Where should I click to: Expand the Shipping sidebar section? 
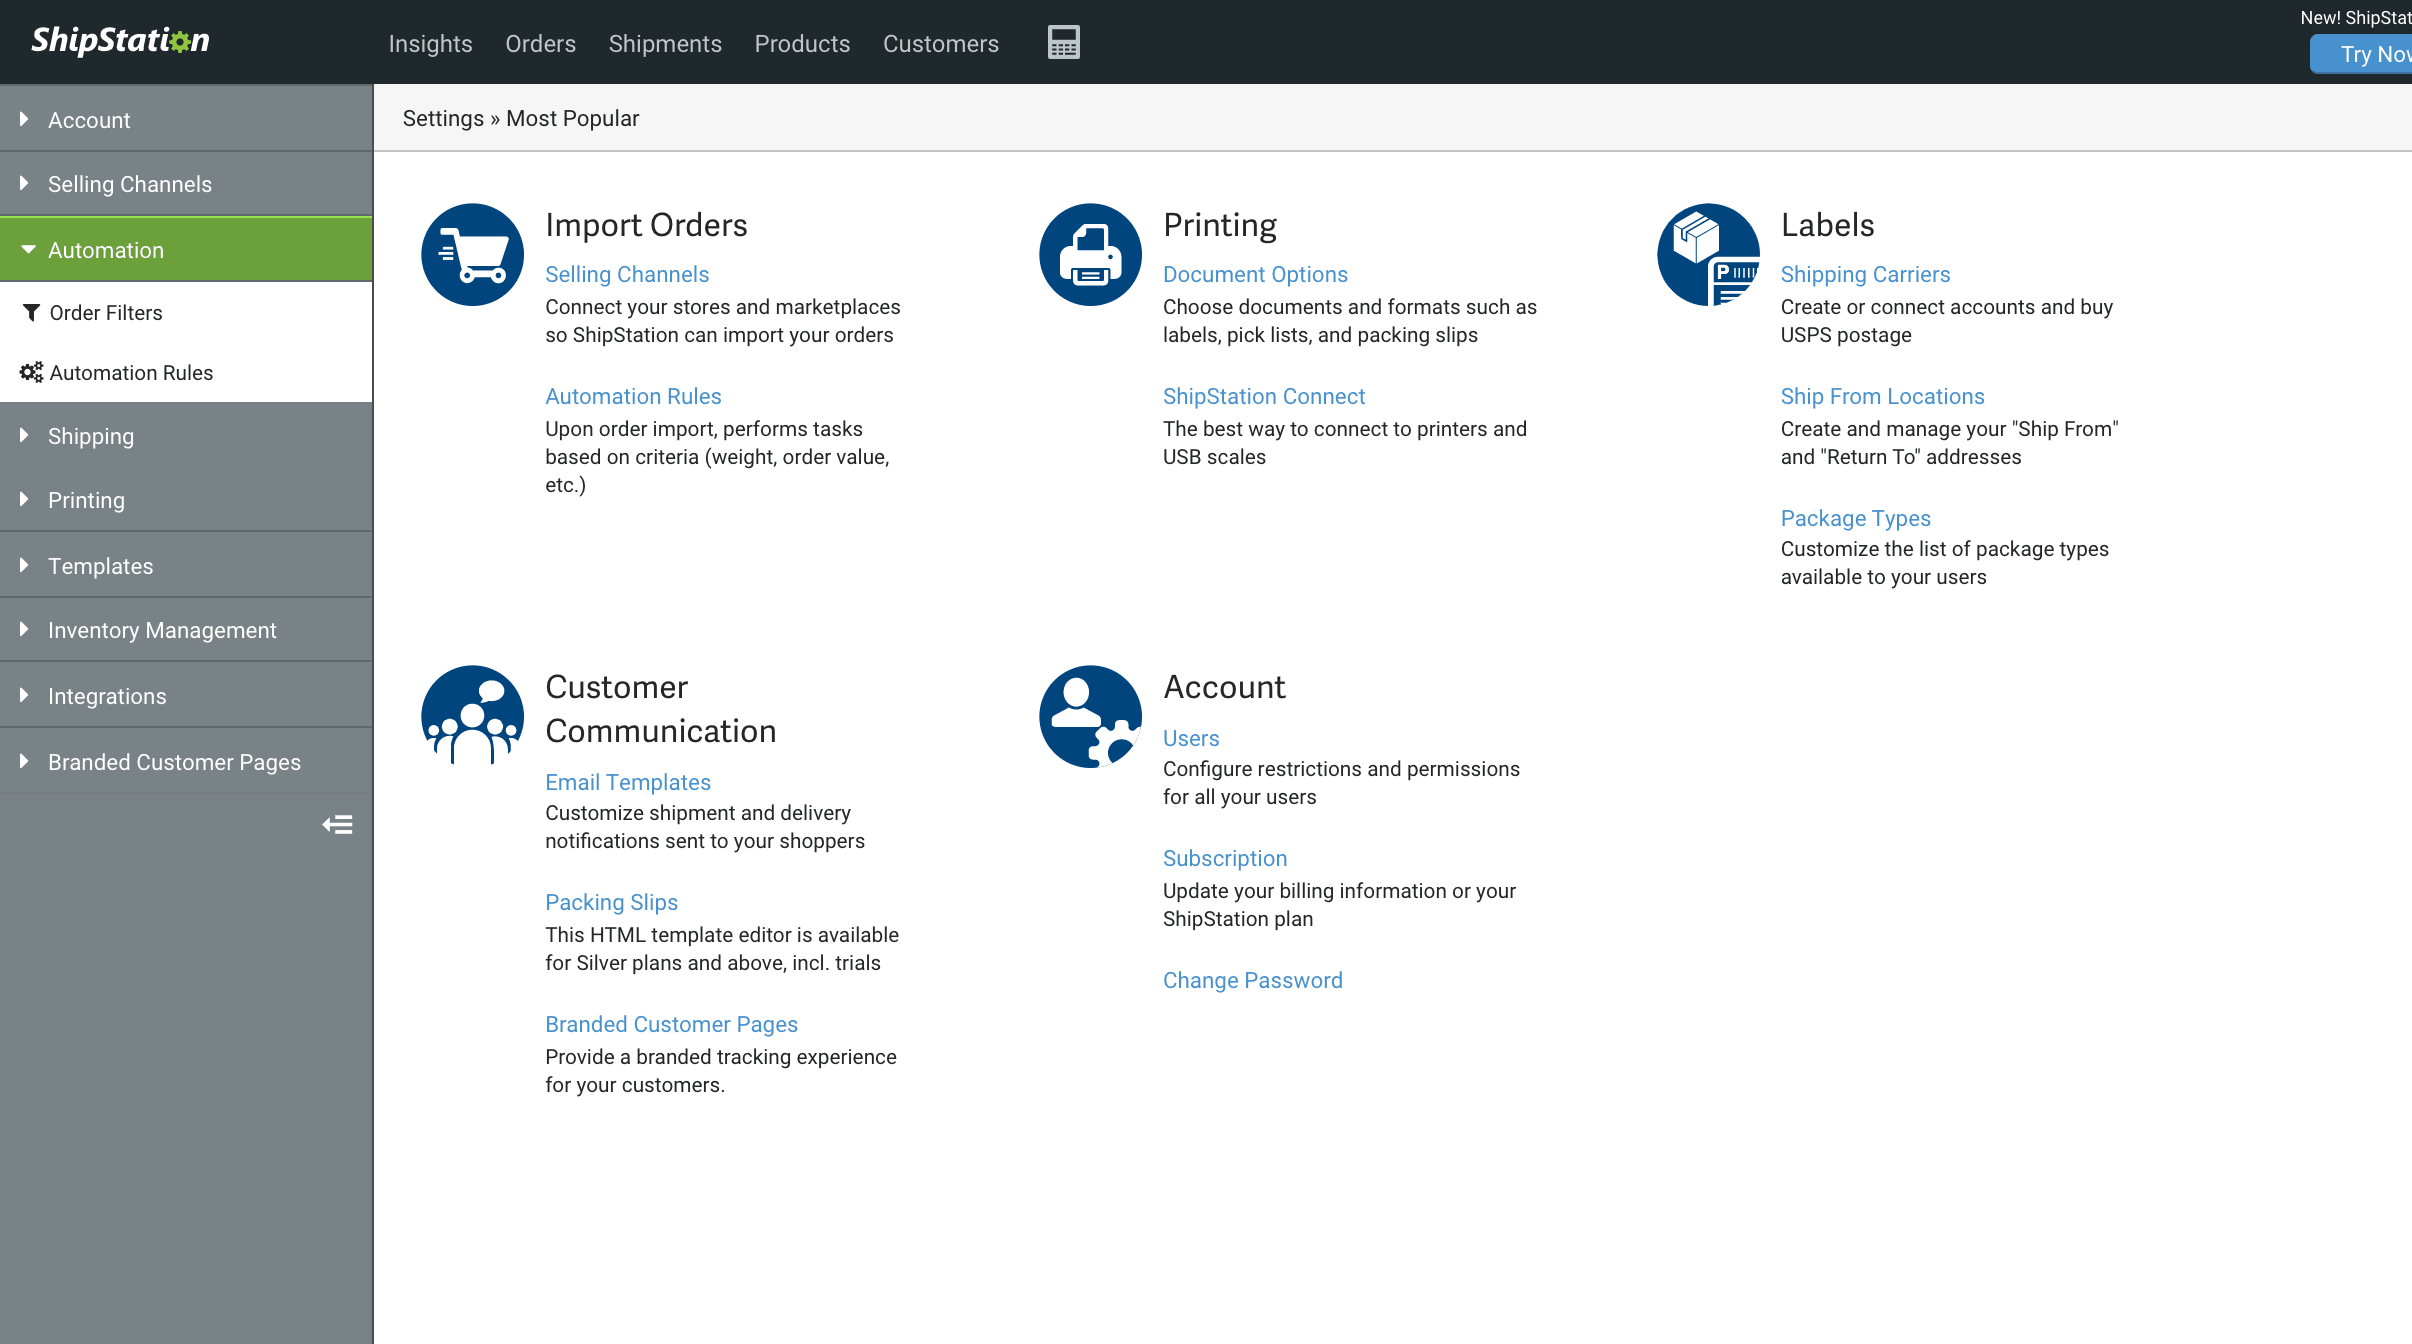(x=186, y=436)
